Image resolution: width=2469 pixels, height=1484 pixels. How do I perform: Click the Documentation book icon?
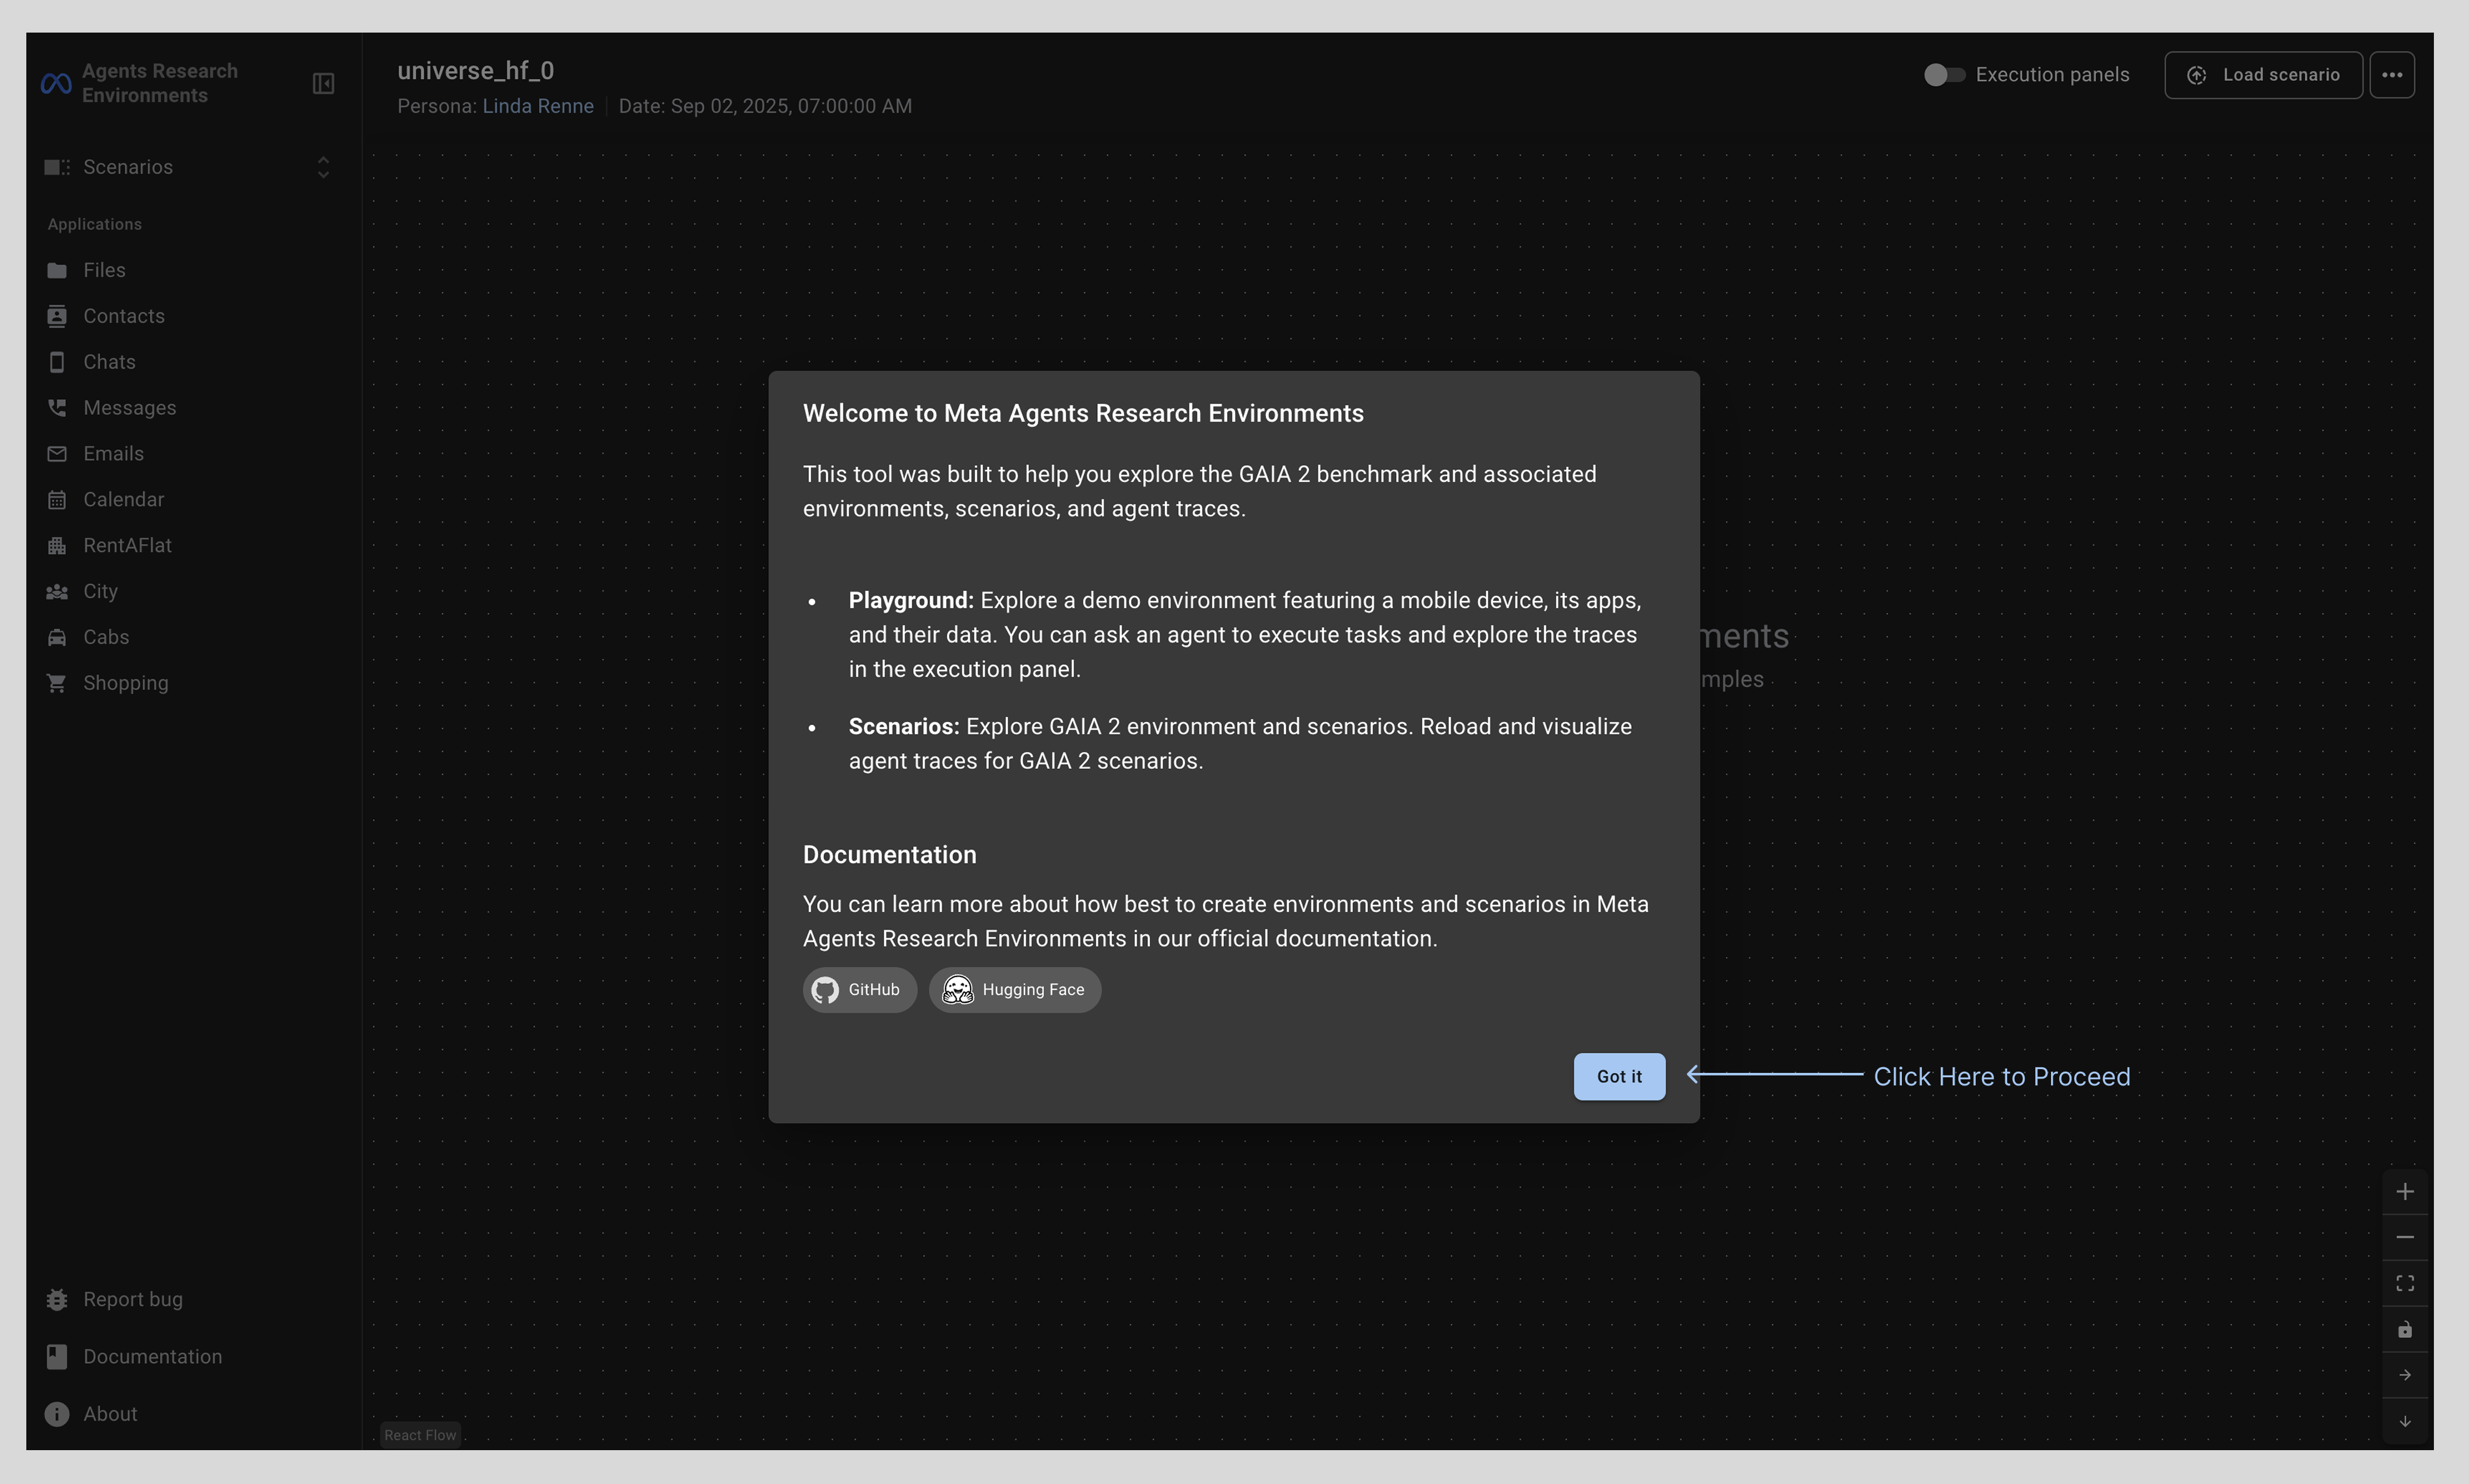point(57,1356)
